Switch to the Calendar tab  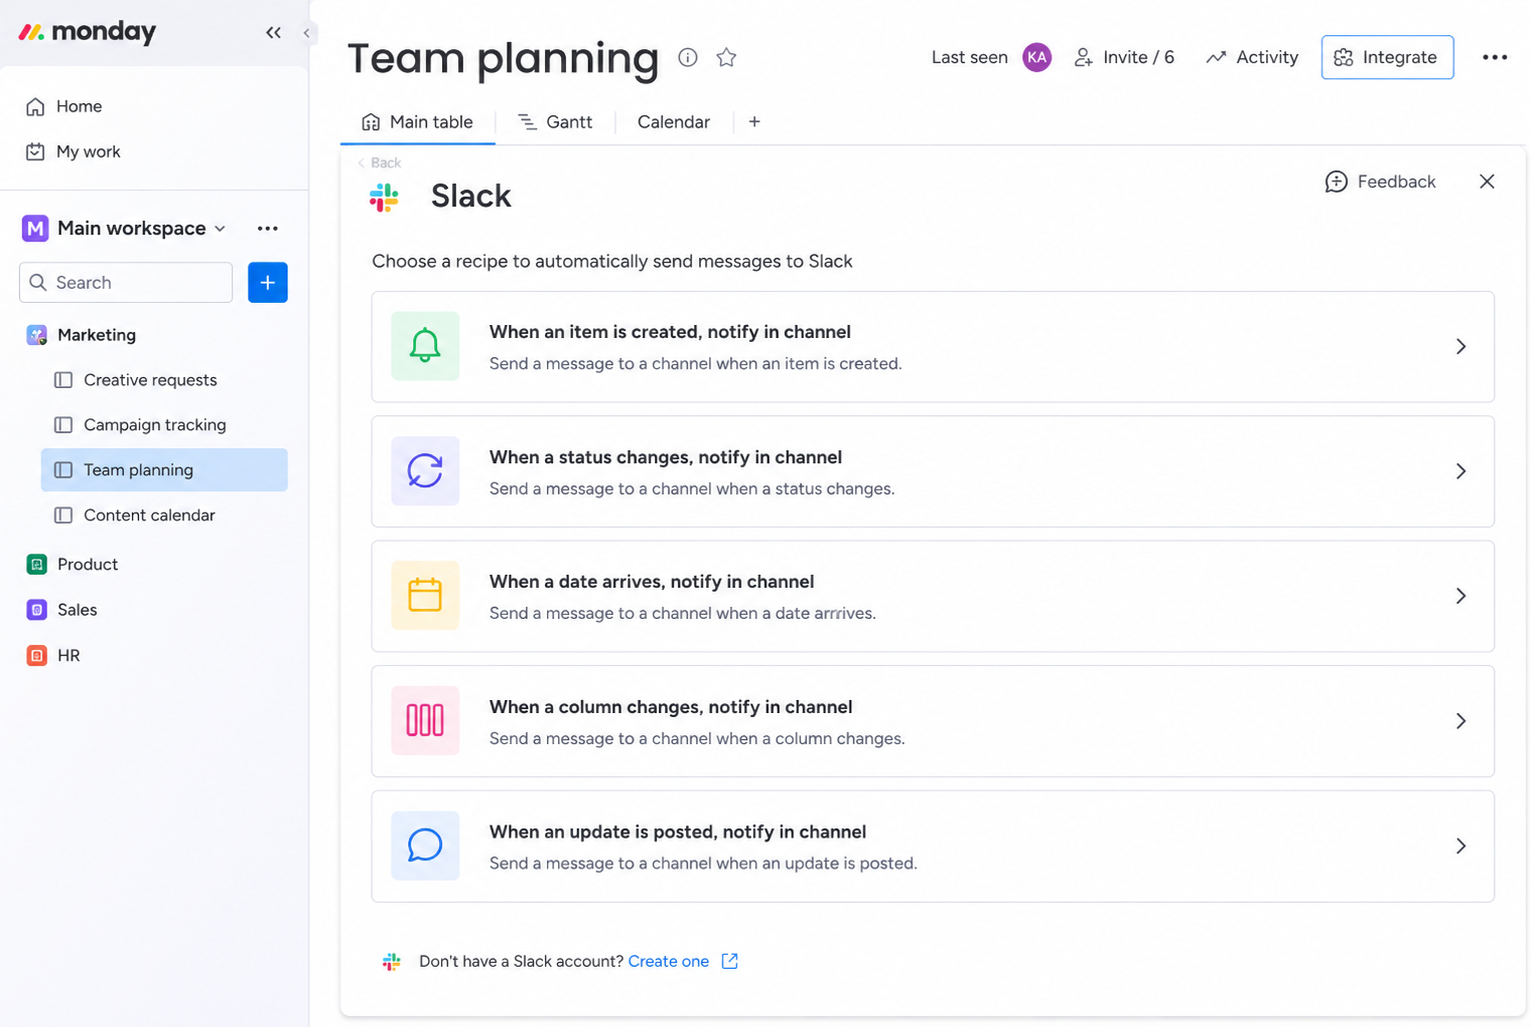point(673,122)
